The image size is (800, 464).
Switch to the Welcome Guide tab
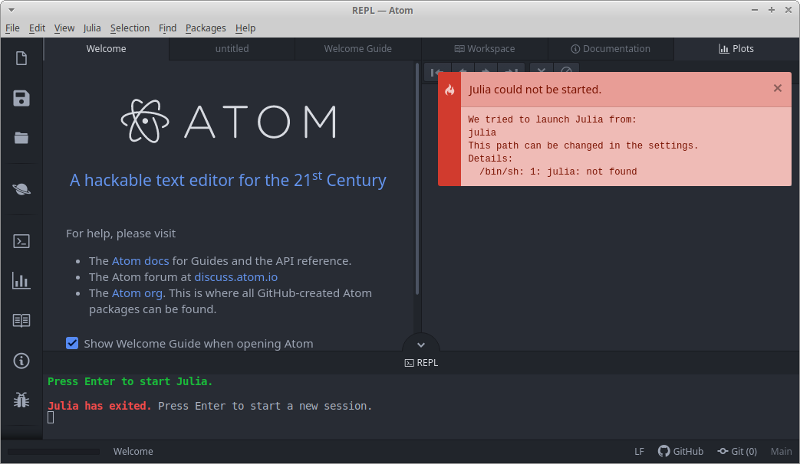click(x=357, y=49)
